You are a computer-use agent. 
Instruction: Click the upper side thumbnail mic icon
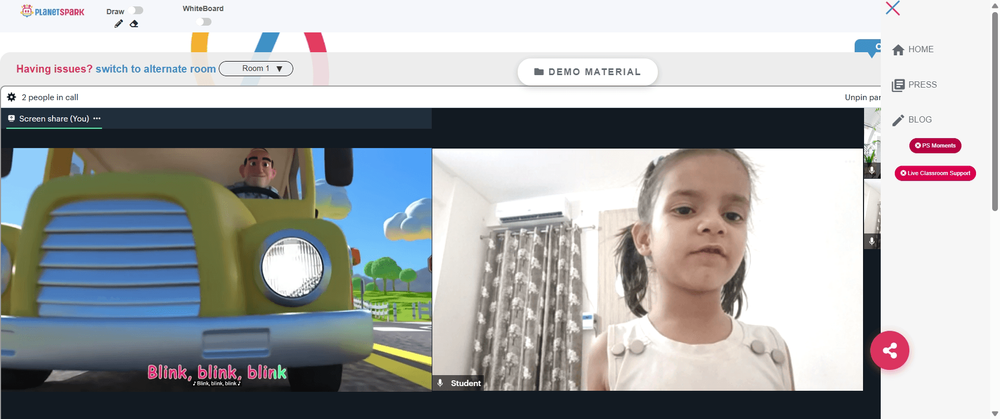(x=872, y=170)
